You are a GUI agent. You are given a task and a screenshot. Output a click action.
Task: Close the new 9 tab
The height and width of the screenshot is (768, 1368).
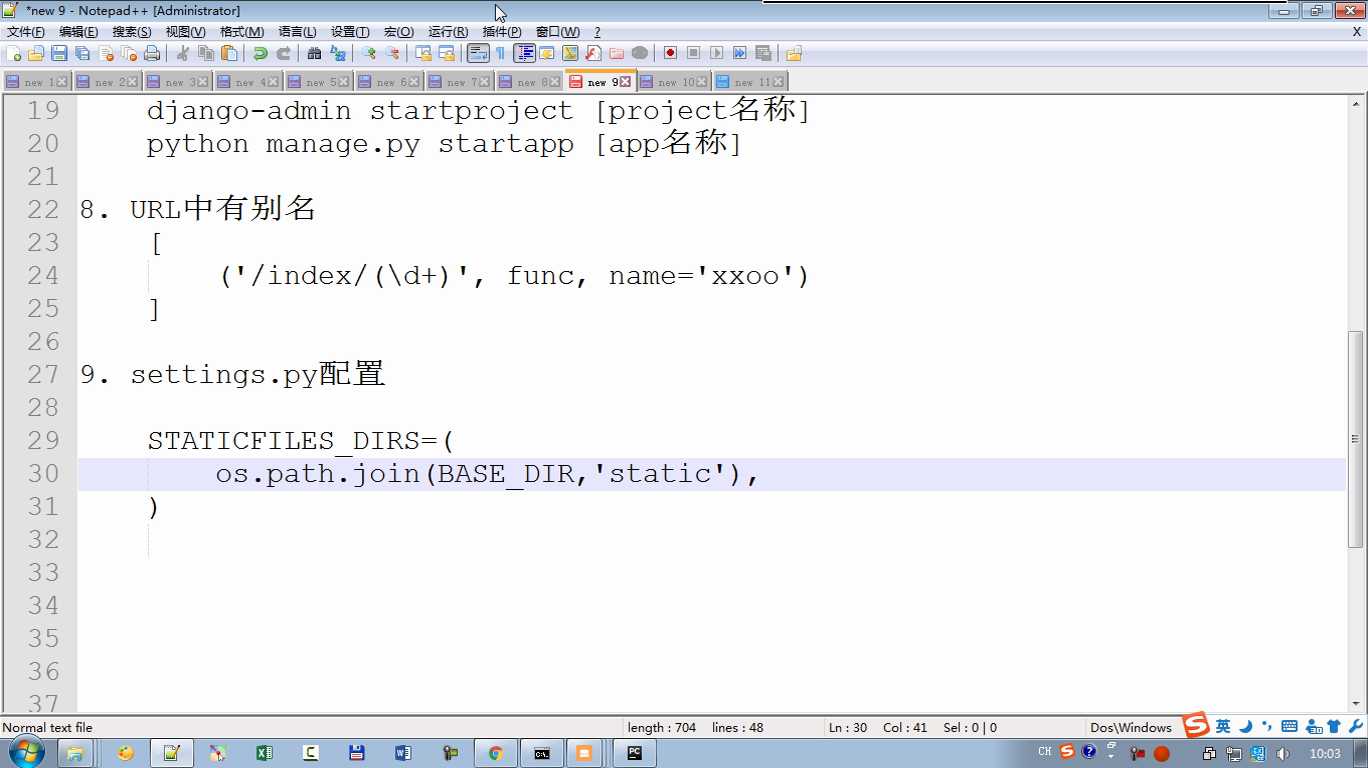point(626,82)
